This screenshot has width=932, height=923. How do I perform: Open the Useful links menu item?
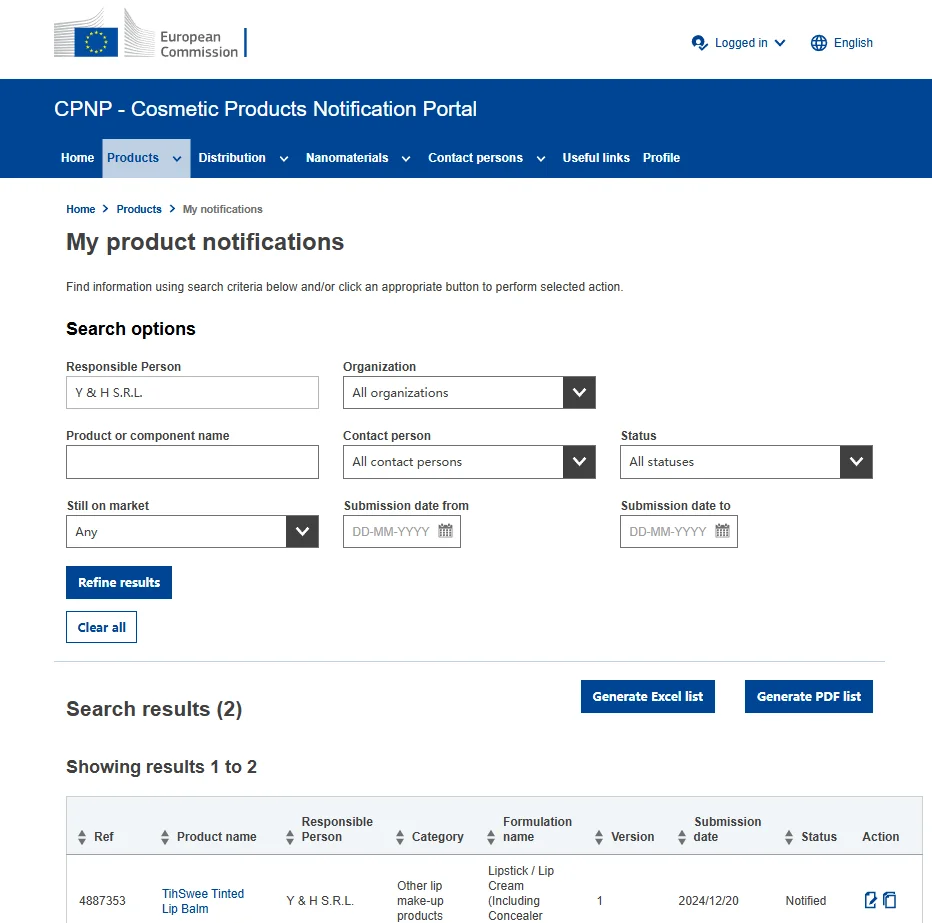point(596,158)
